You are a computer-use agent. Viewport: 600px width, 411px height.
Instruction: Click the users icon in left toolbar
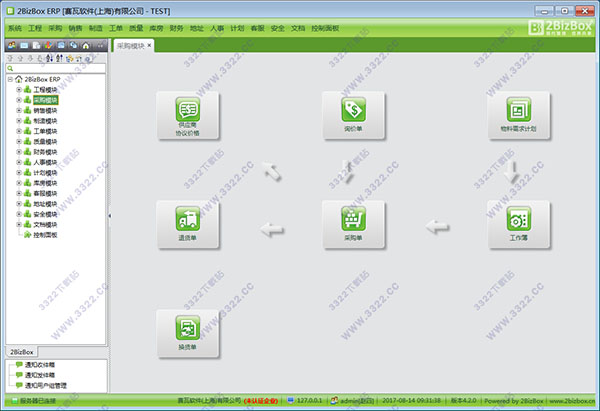tap(12, 46)
